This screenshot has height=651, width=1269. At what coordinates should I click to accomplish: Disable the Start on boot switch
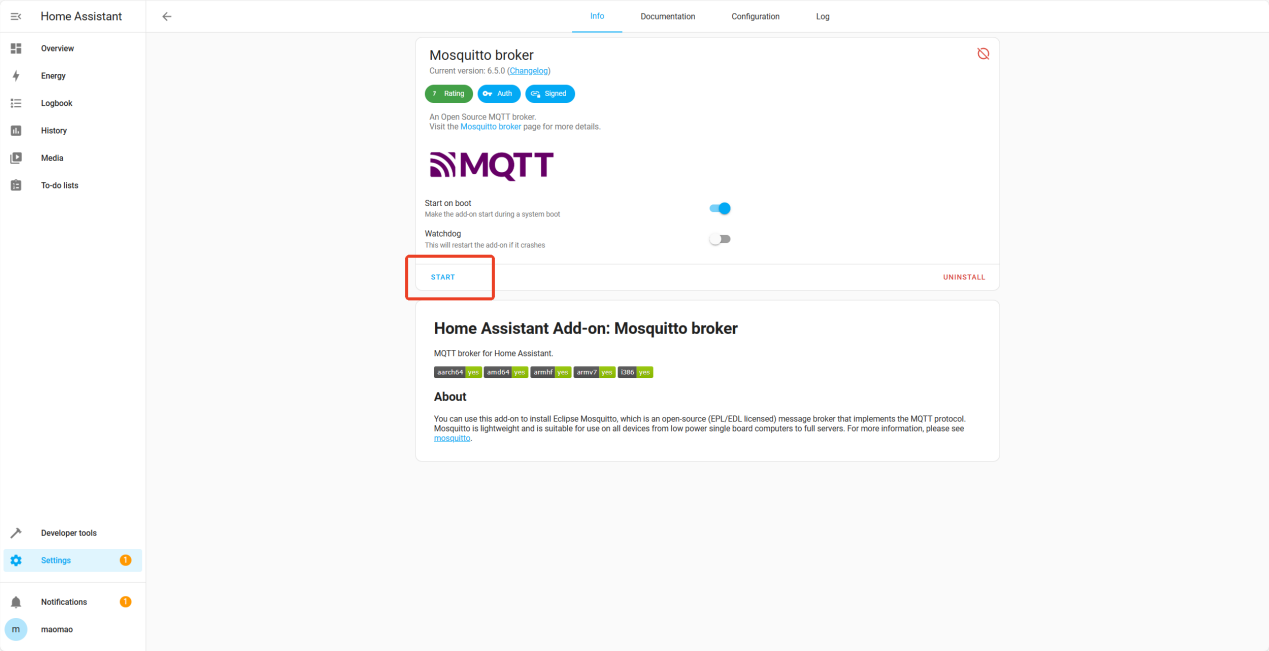pos(720,208)
